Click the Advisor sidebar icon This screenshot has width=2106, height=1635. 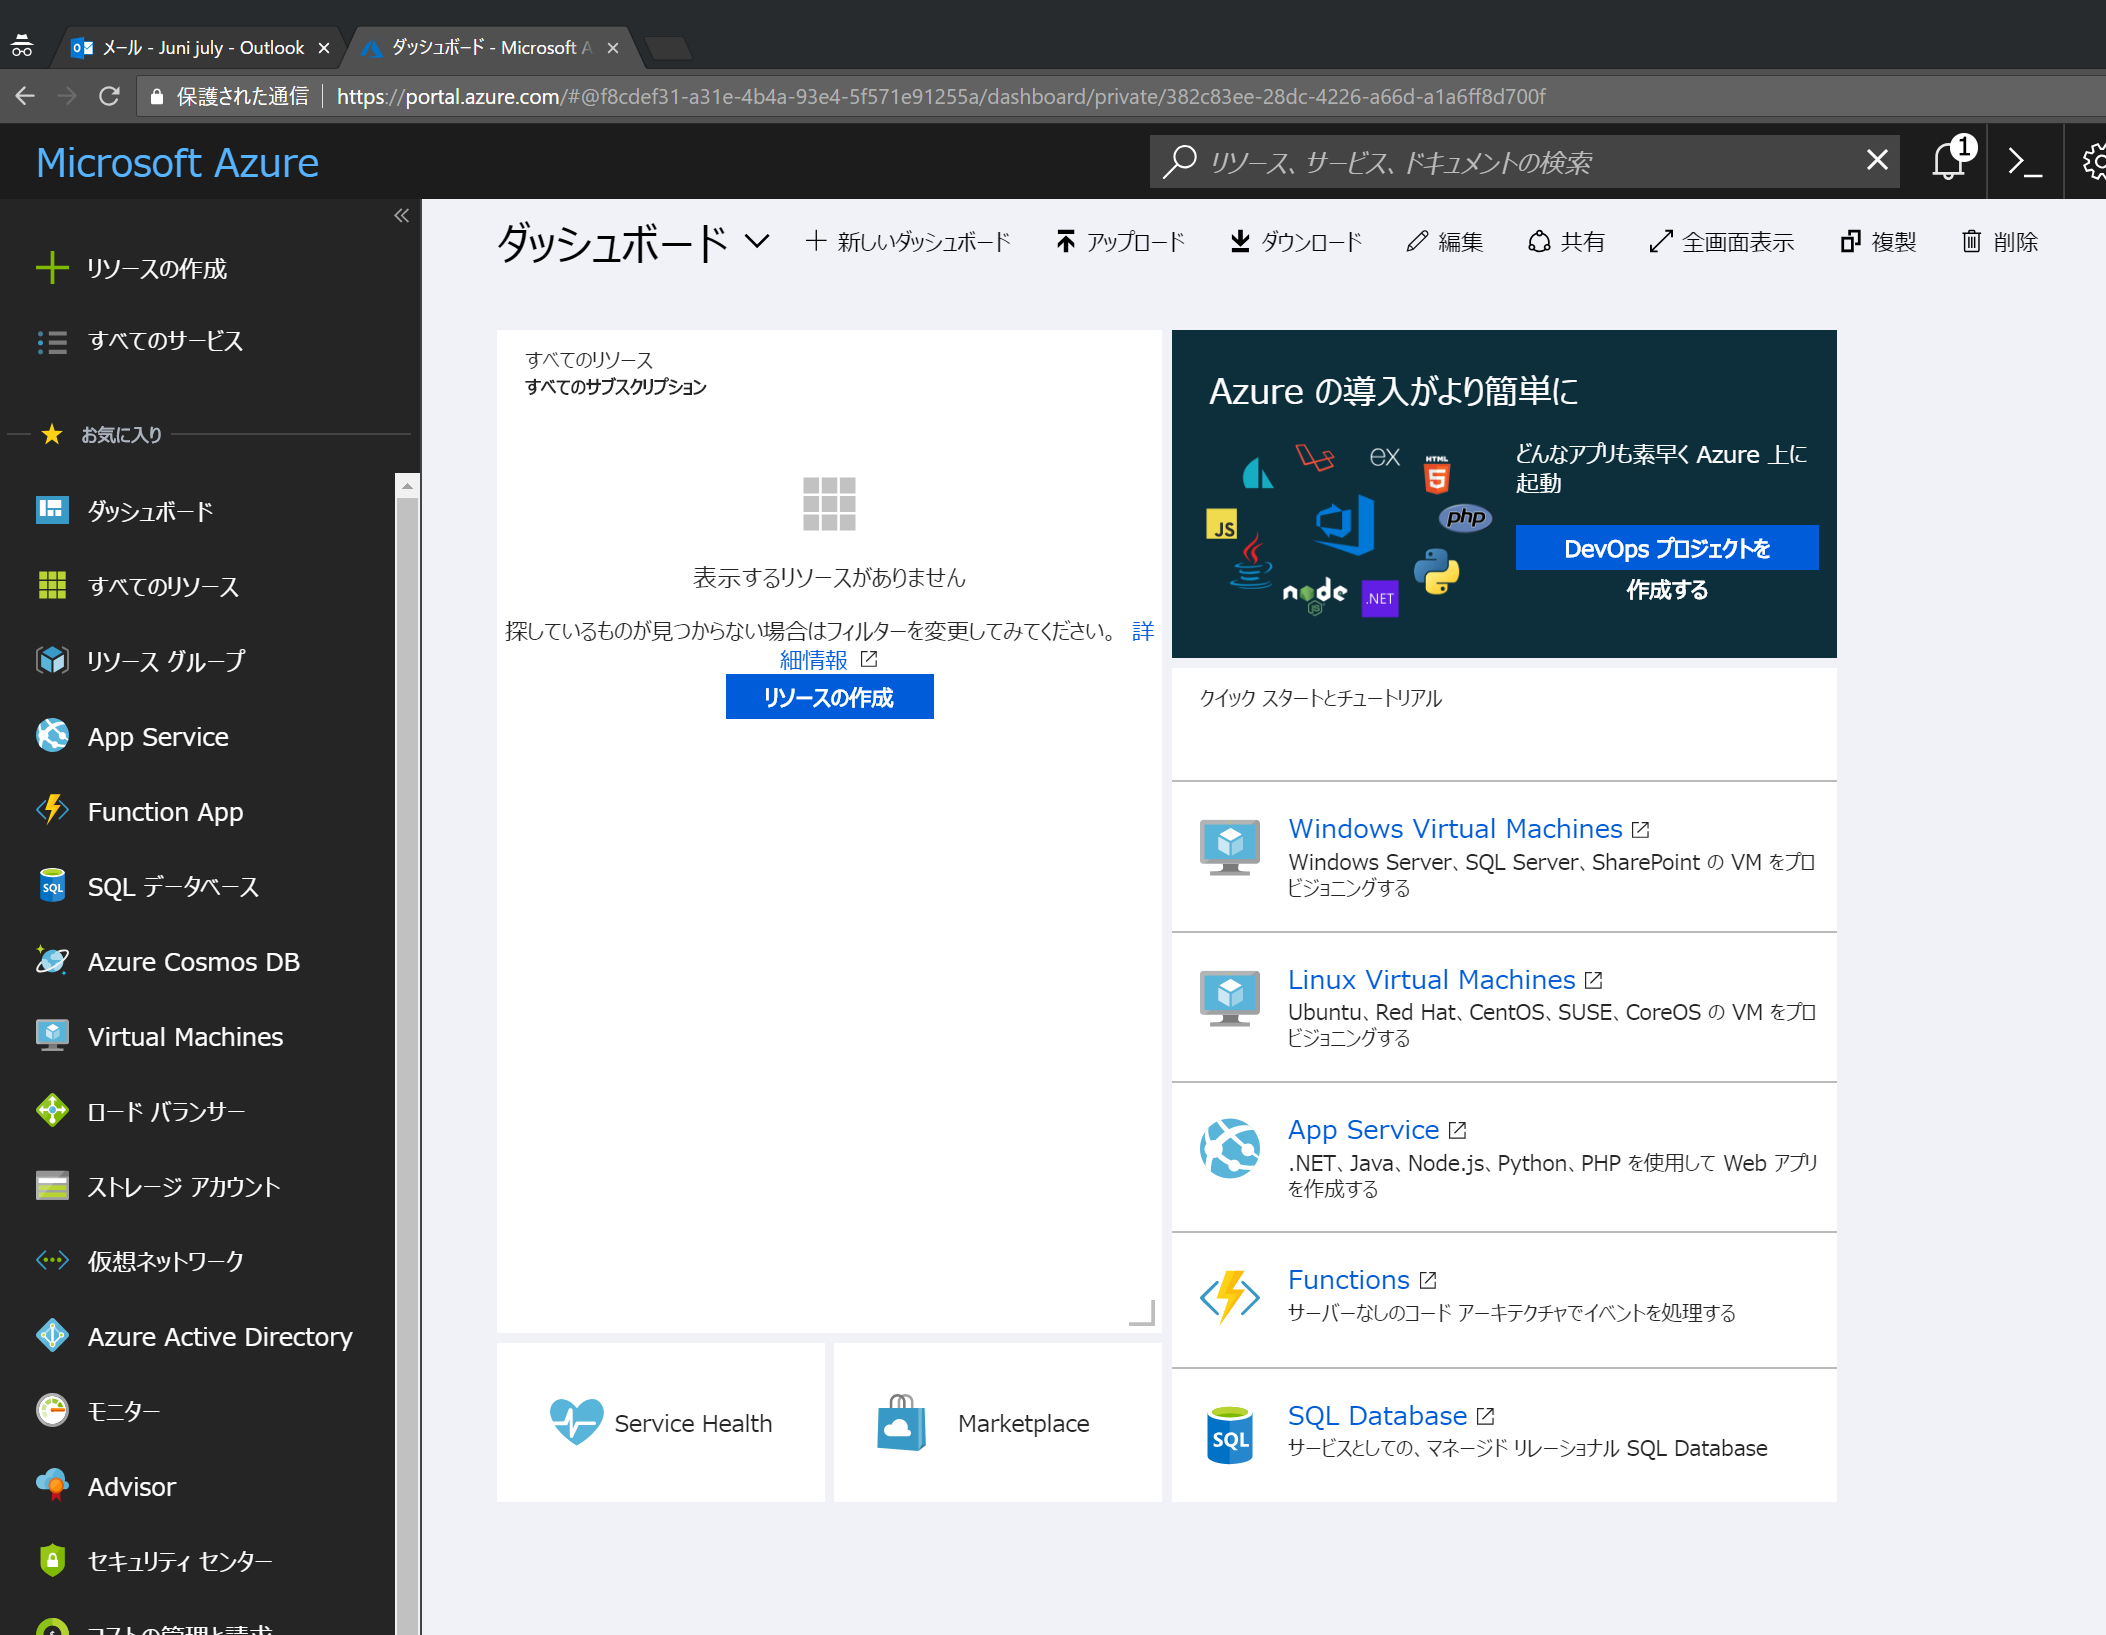pyautogui.click(x=52, y=1486)
